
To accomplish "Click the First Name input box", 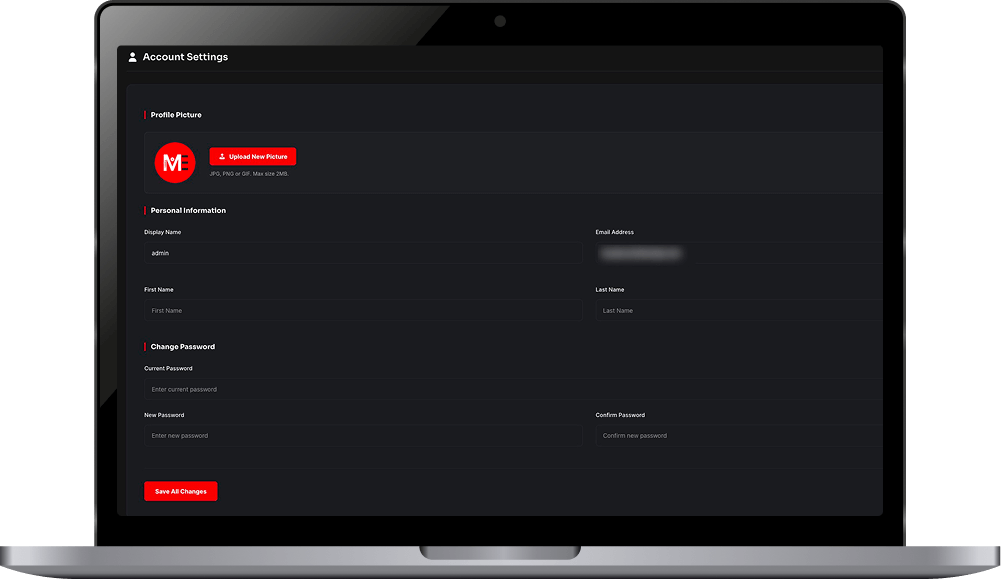I will [364, 310].
